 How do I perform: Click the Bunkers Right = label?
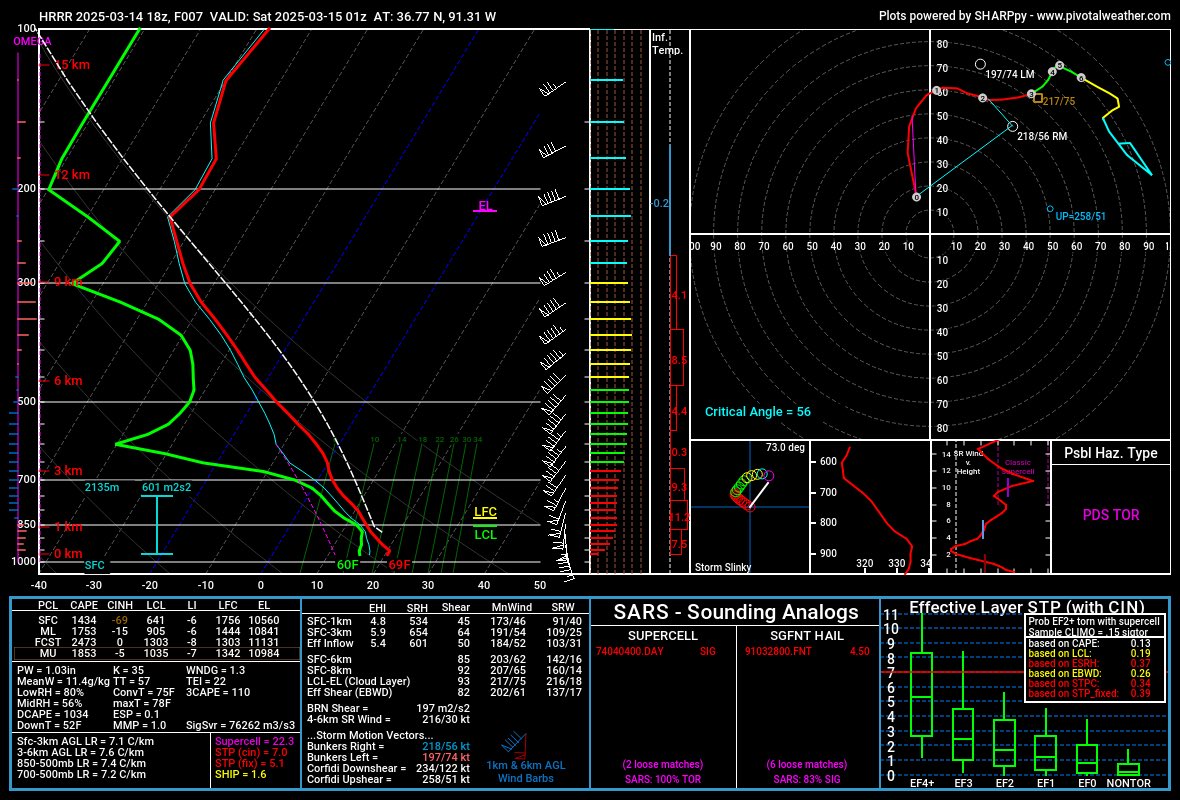[x=346, y=746]
